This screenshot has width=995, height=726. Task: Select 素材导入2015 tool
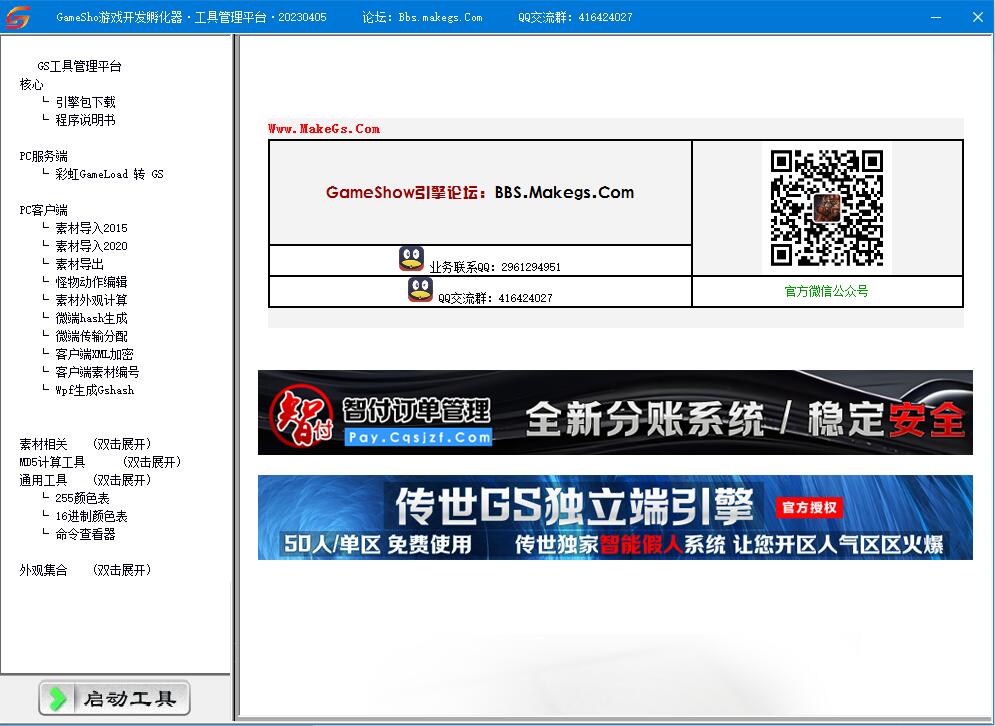click(91, 228)
